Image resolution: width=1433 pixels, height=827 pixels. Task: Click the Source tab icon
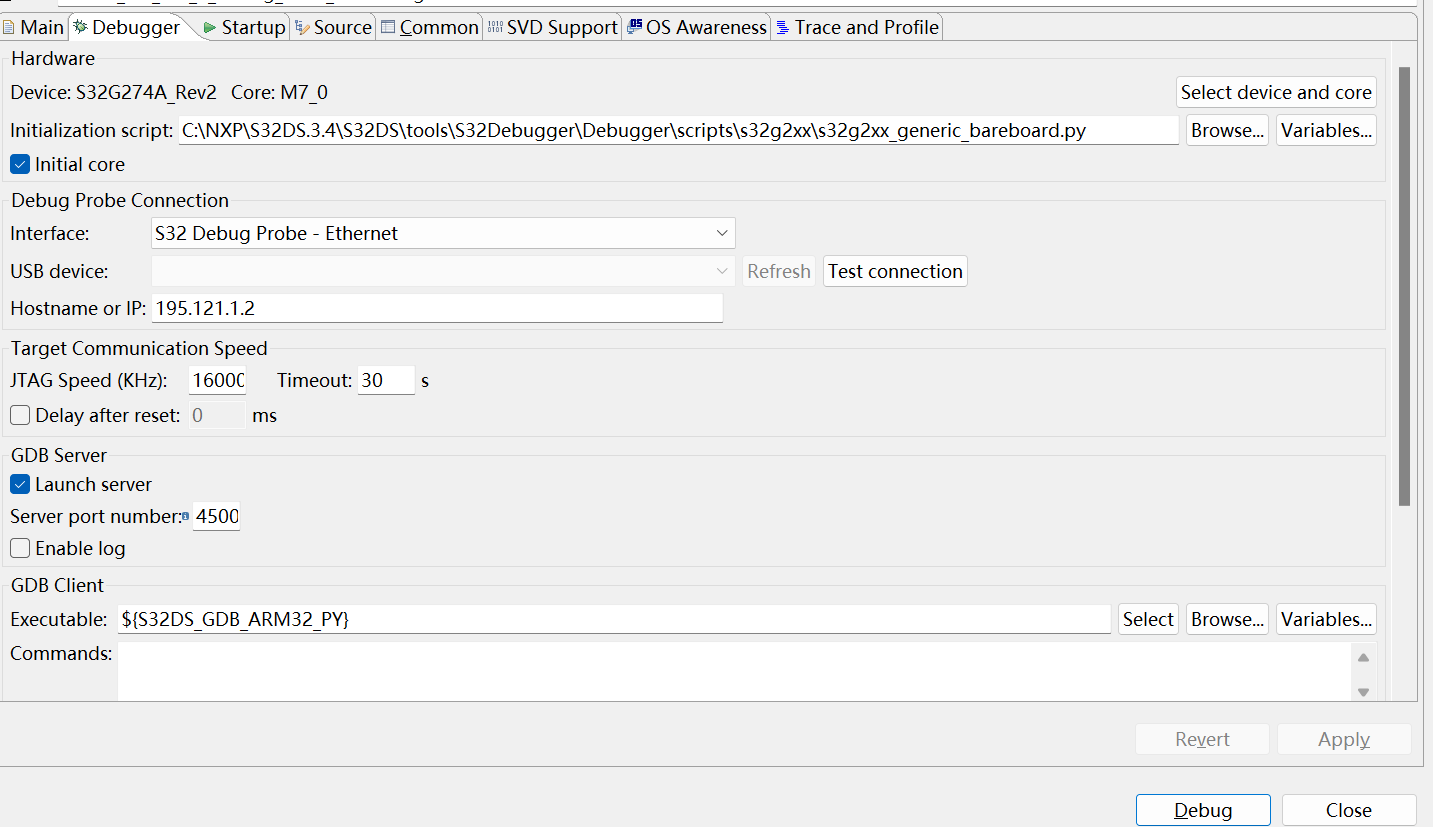[x=302, y=28]
